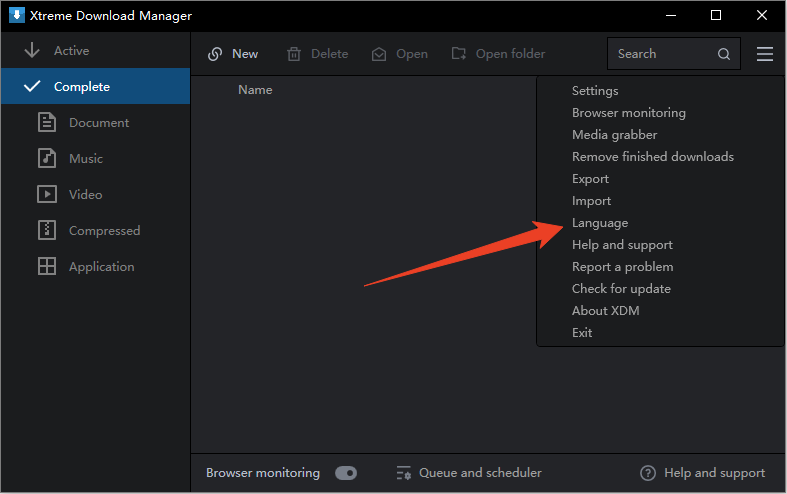Screen dimensions: 787x494
Task: Minimize the Xtreme Download Manager window
Action: click(x=671, y=15)
